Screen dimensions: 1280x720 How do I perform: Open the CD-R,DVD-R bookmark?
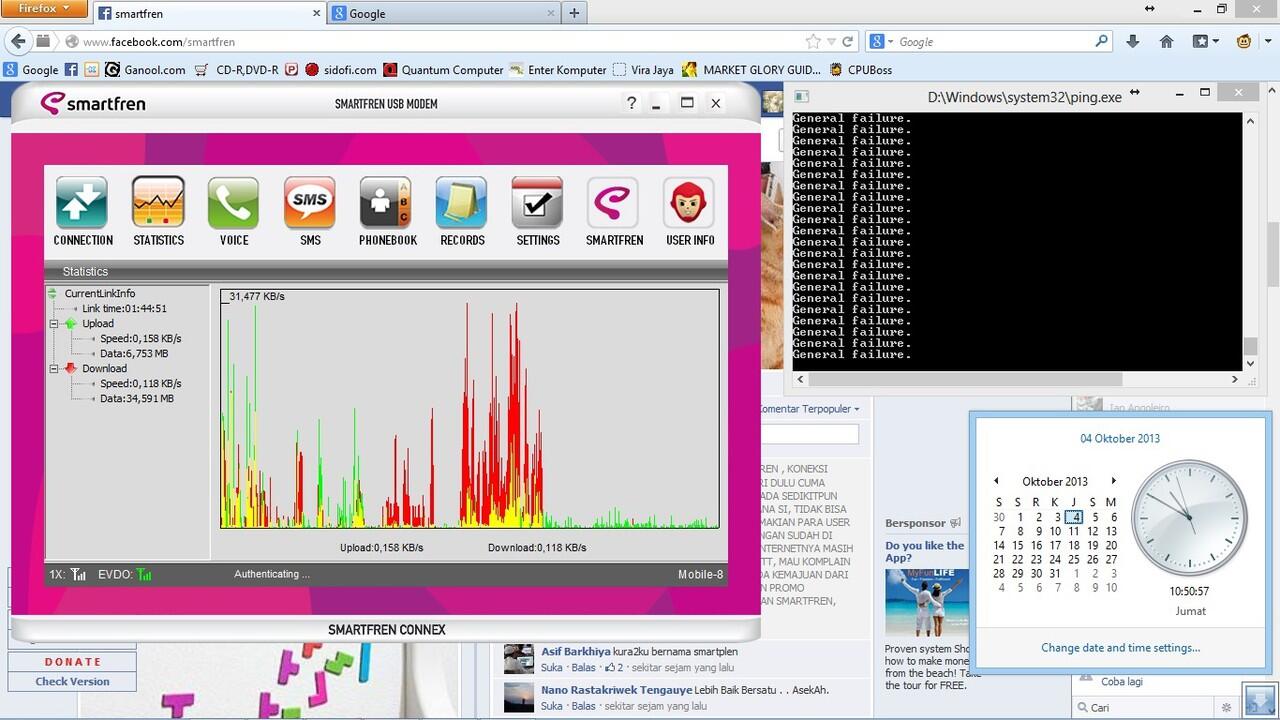[237, 70]
